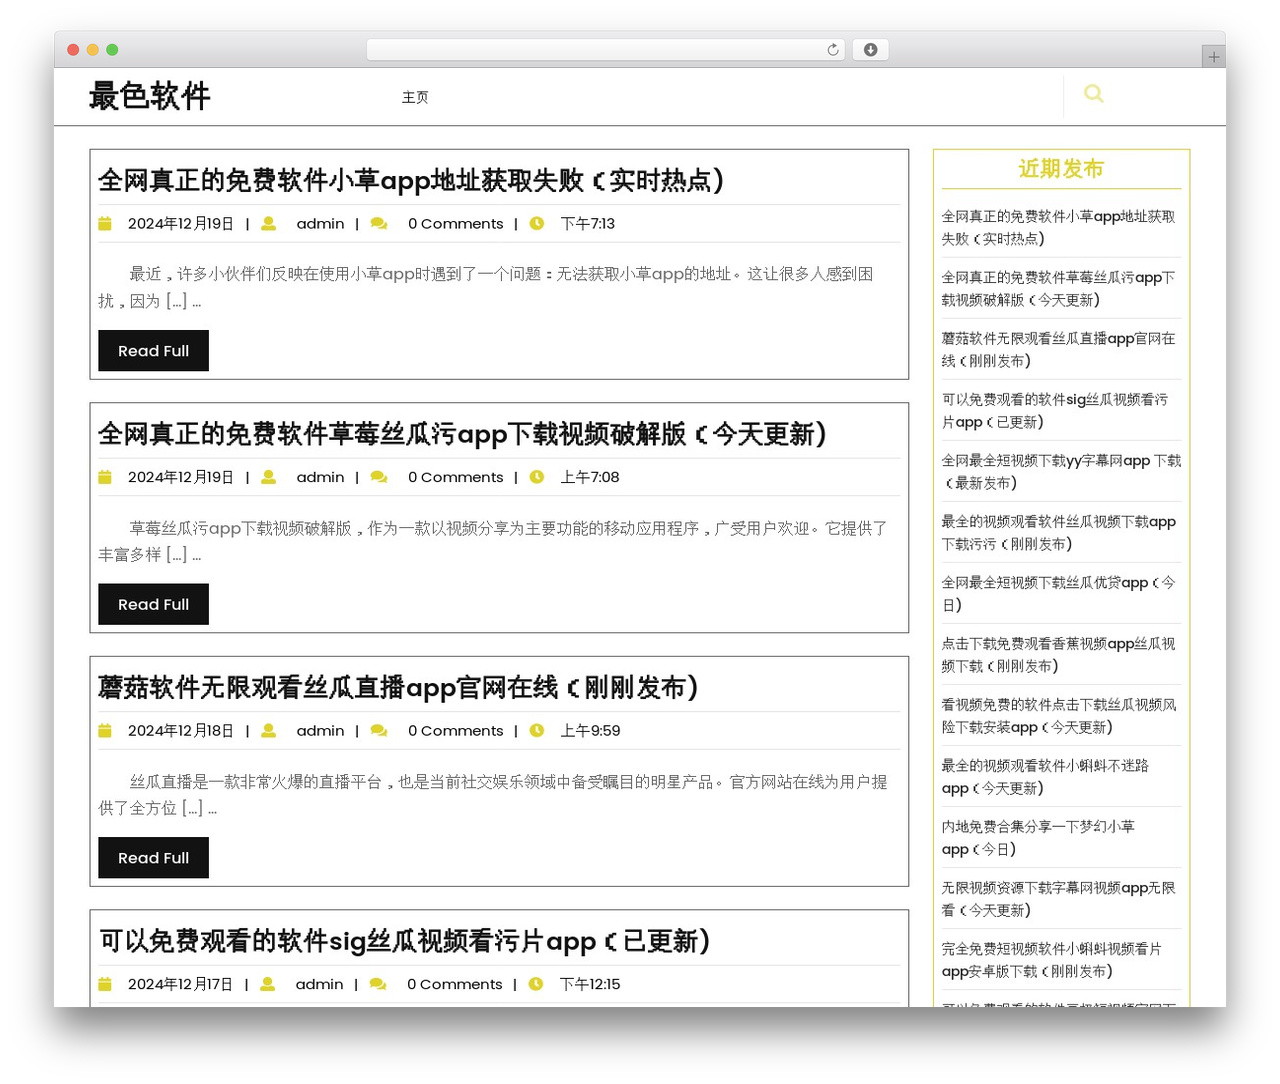This screenshot has width=1280, height=1084.
Task: Click 0 Comments in 小草app post
Action: [x=455, y=224]
